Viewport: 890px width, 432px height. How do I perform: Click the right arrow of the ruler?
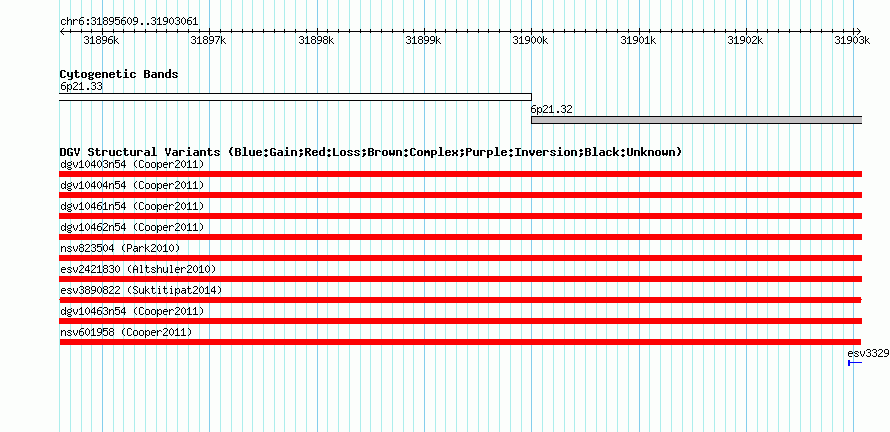pos(859,31)
